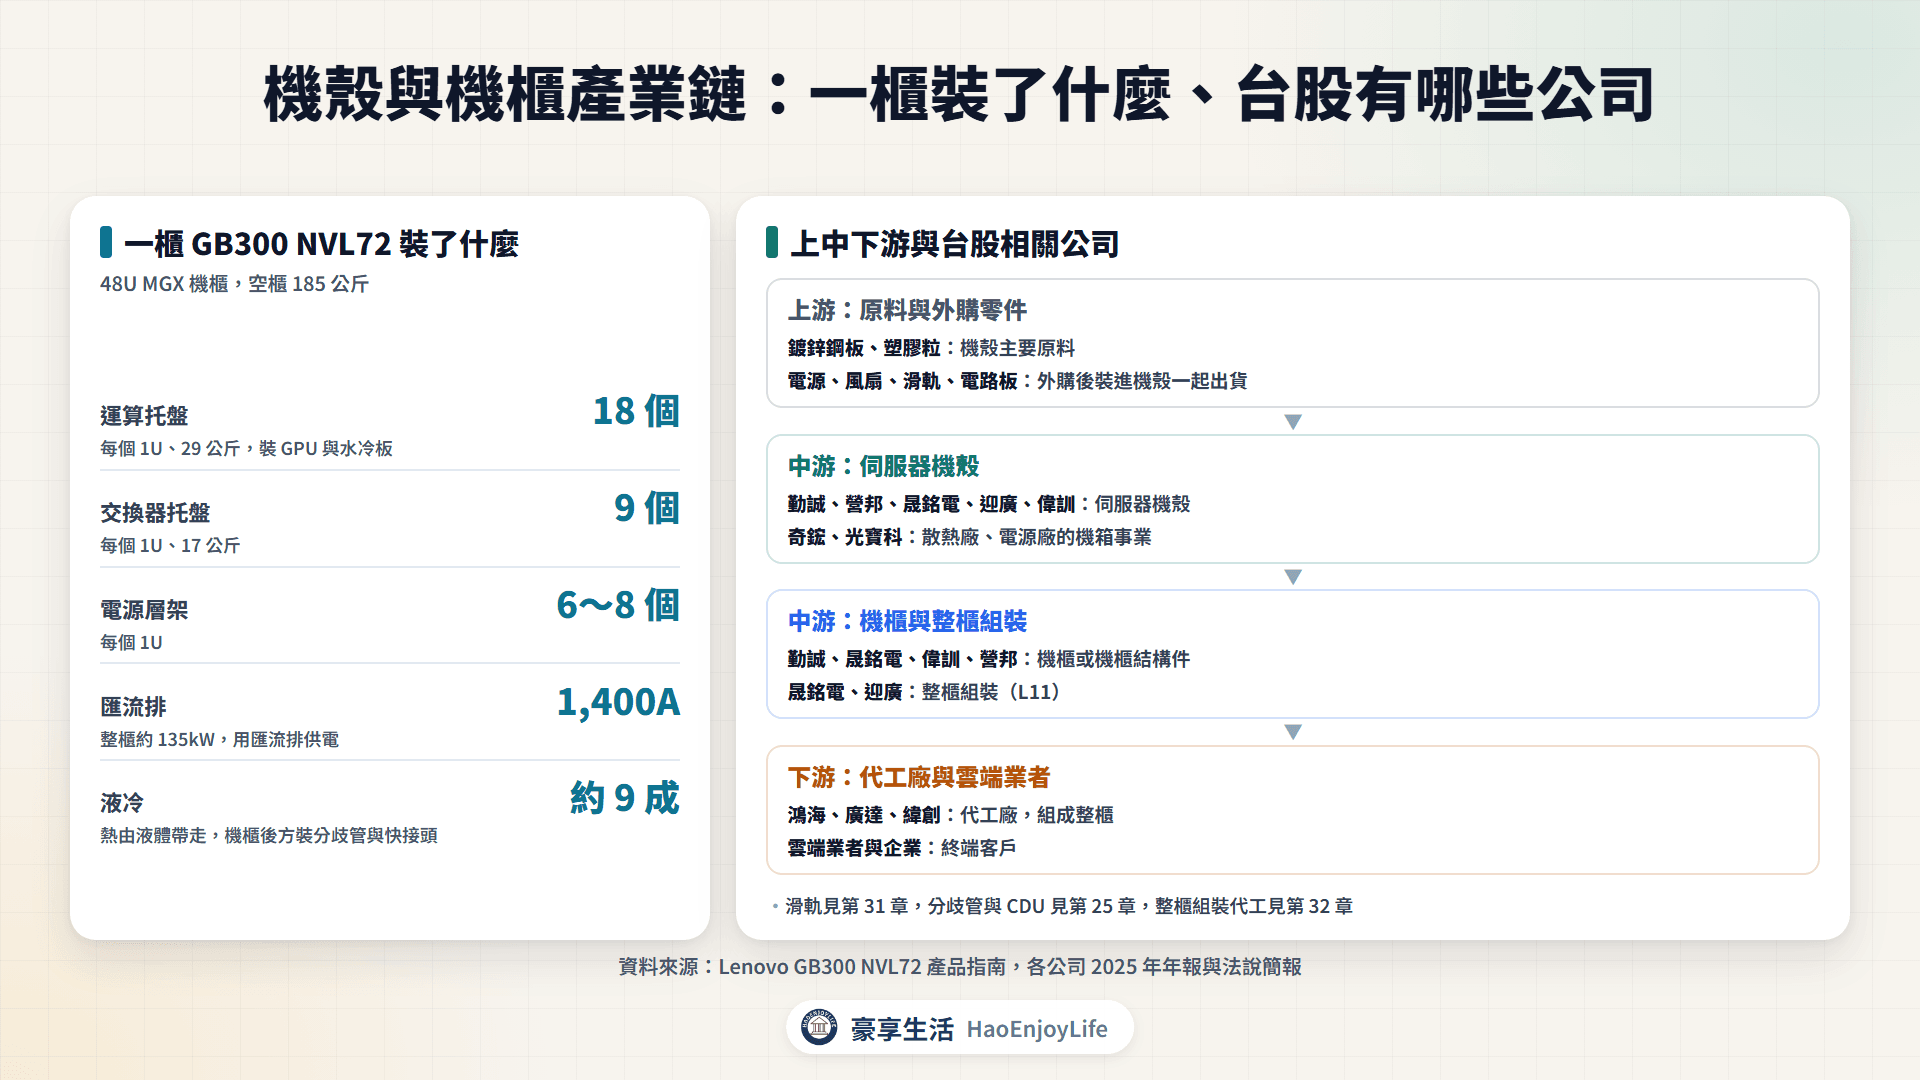Select the value 6～8 個

[x=618, y=605]
